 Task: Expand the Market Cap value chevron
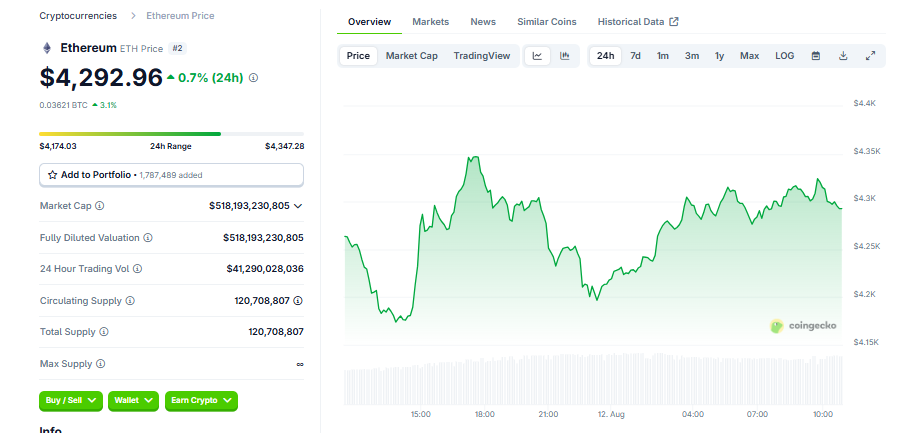click(298, 206)
